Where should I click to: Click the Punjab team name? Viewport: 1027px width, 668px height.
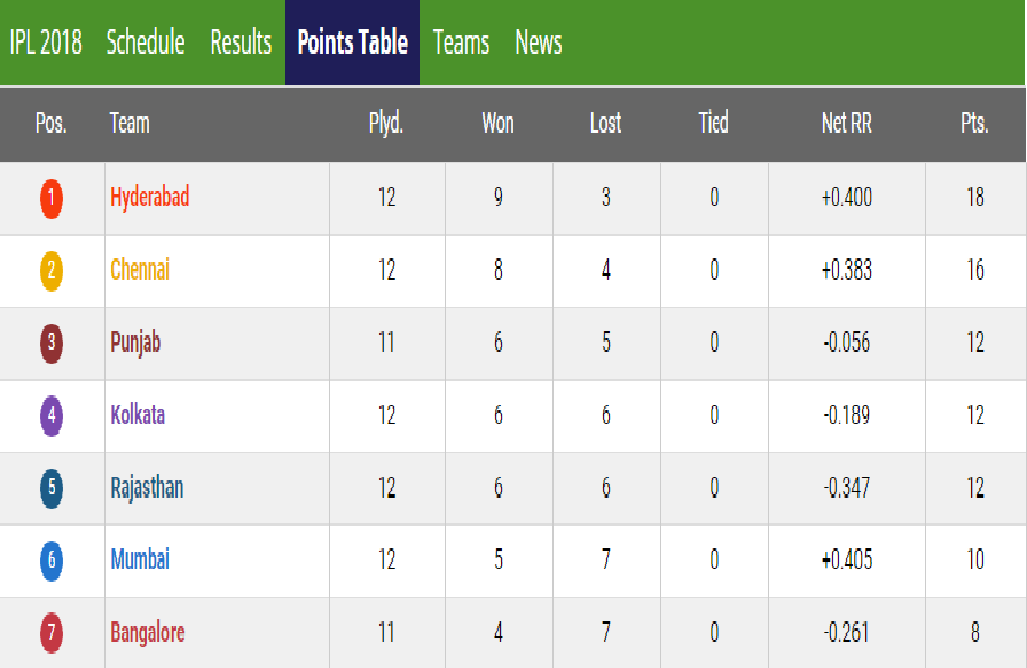135,343
